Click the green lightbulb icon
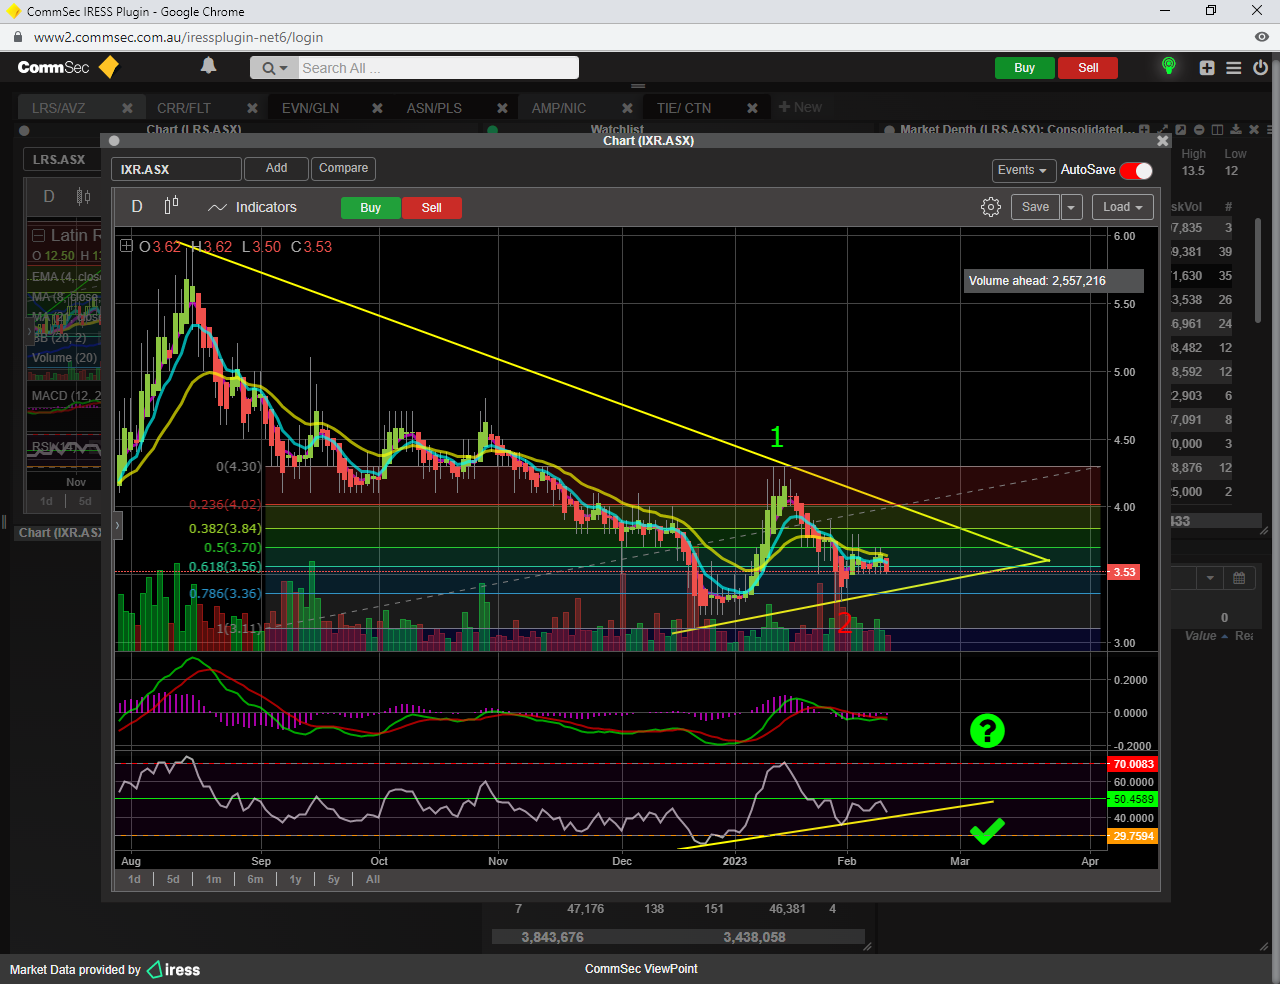 pos(1168,66)
